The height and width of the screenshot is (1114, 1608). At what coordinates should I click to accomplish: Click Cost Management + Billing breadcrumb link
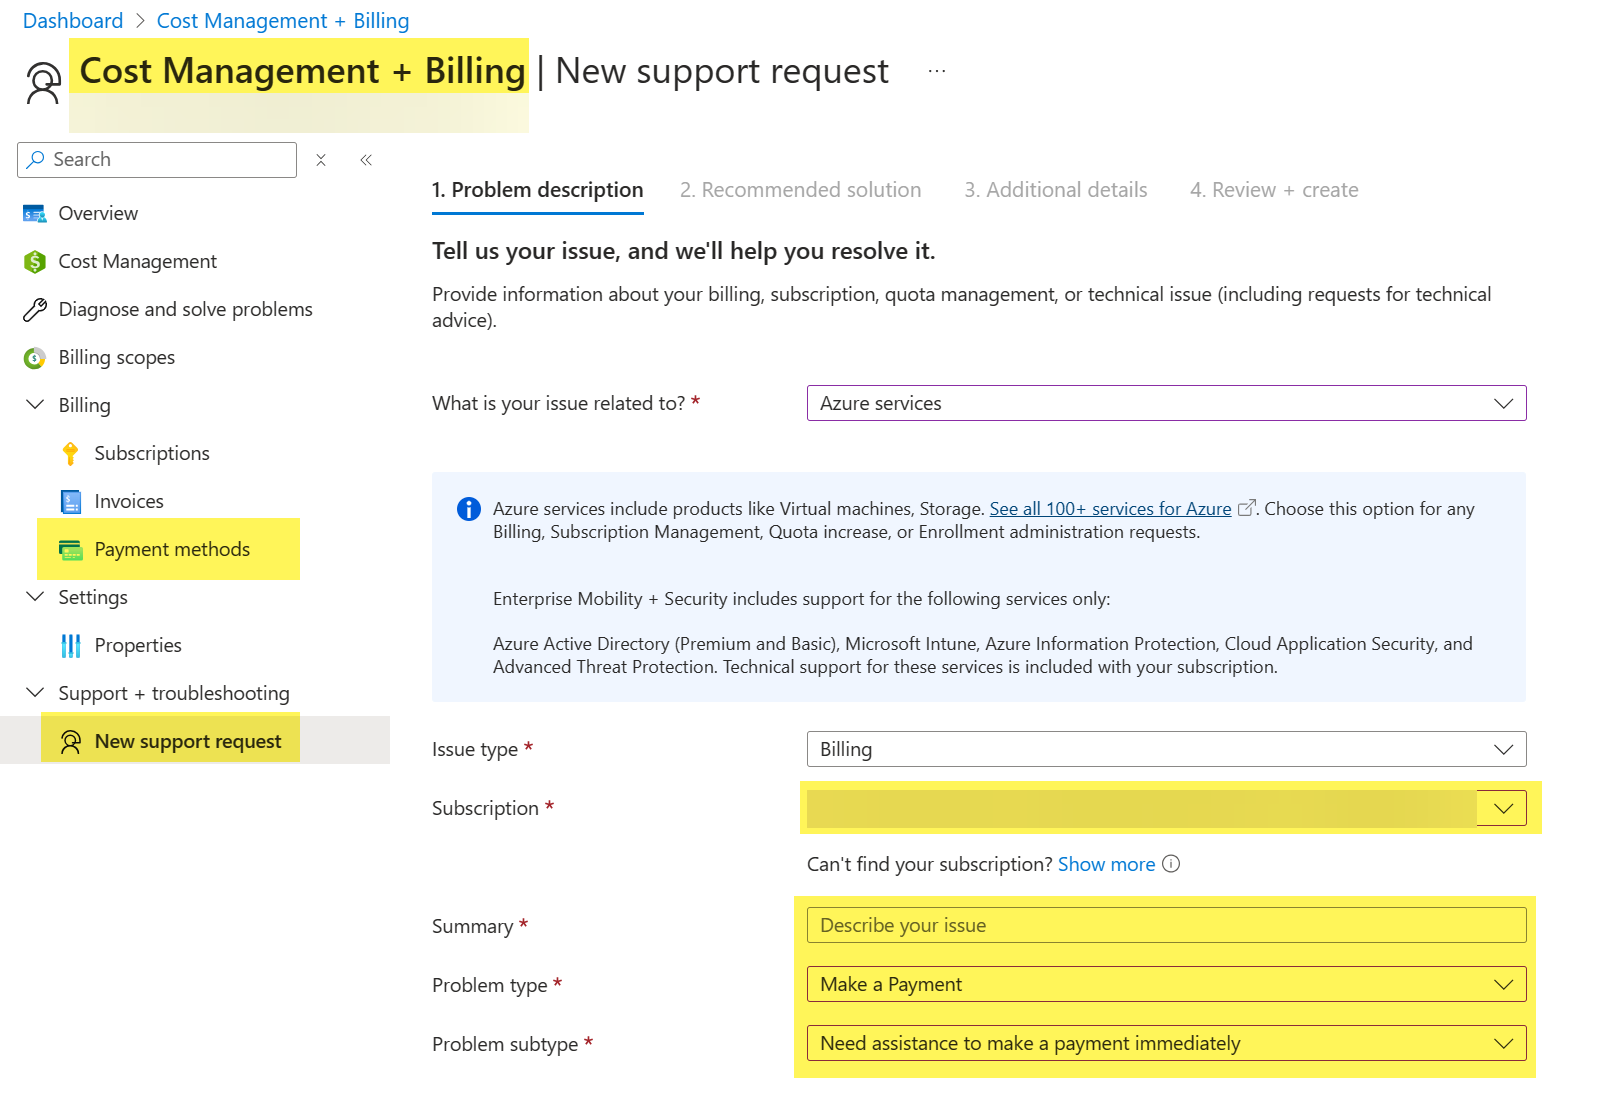(x=283, y=21)
